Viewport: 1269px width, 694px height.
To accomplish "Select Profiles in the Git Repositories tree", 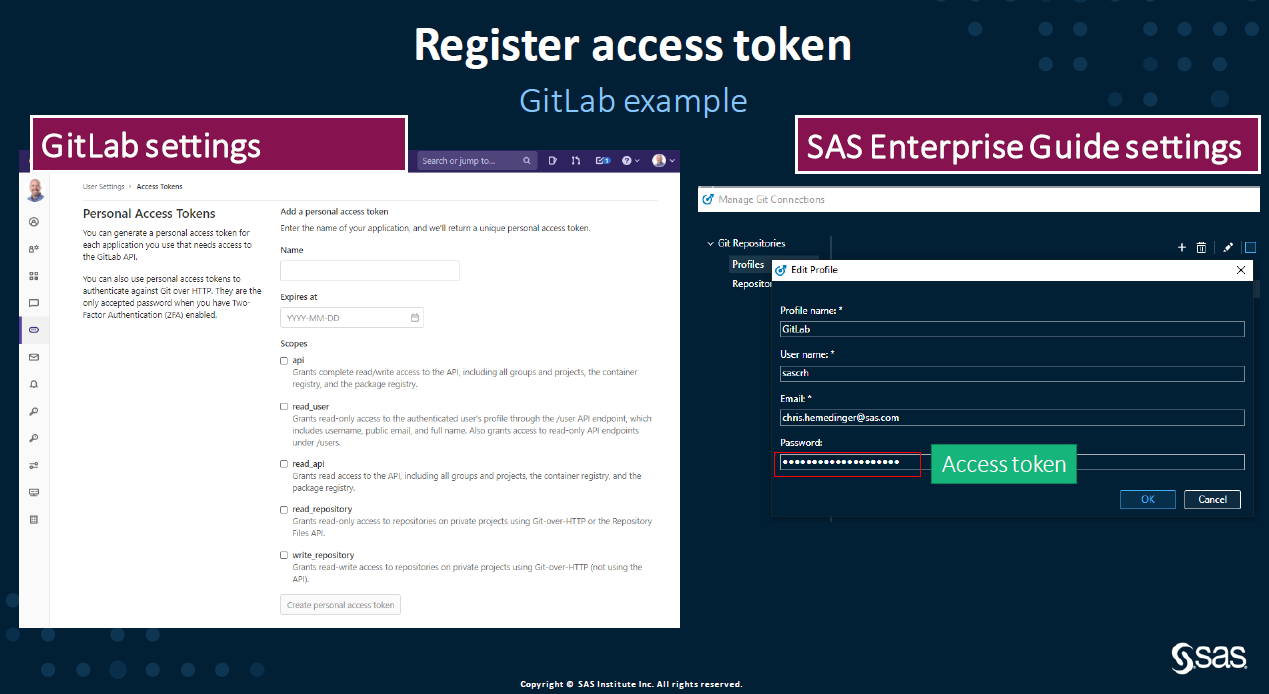I will pos(748,265).
